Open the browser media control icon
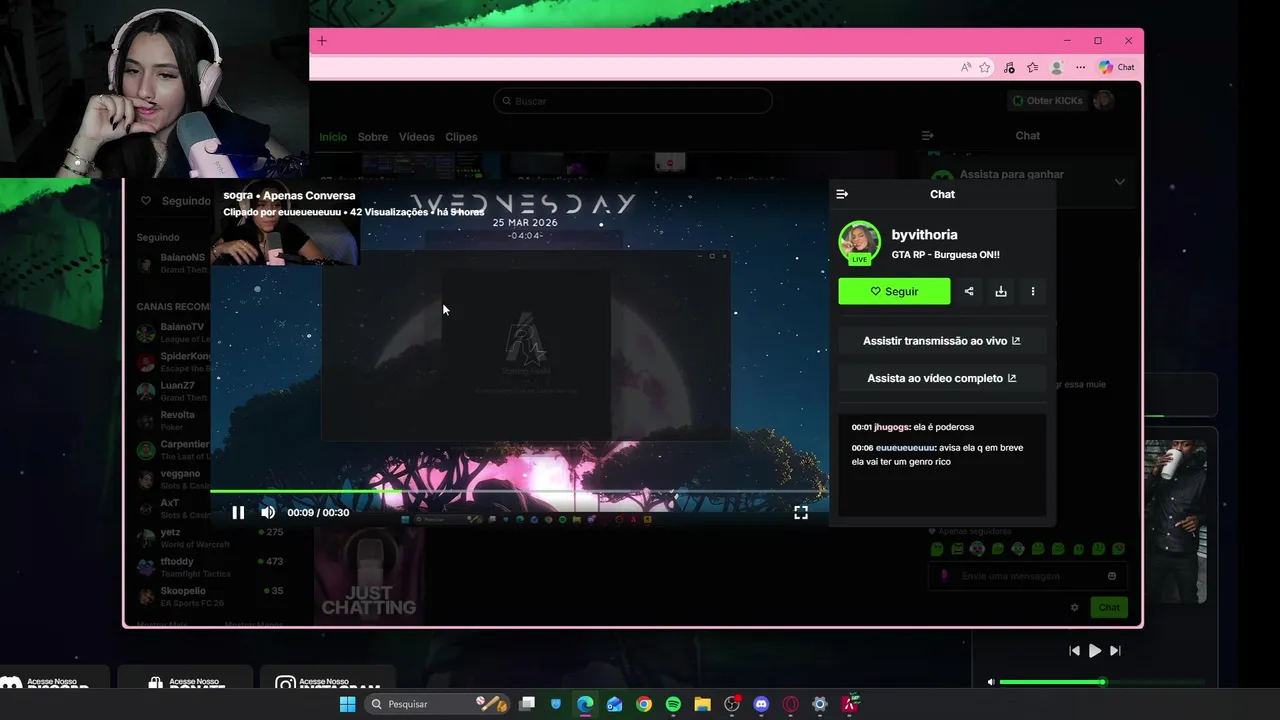Image resolution: width=1280 pixels, height=720 pixels. 1009,67
